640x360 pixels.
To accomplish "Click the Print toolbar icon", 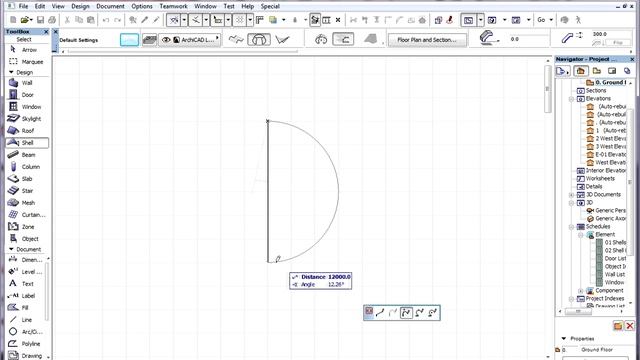I will click(52, 20).
